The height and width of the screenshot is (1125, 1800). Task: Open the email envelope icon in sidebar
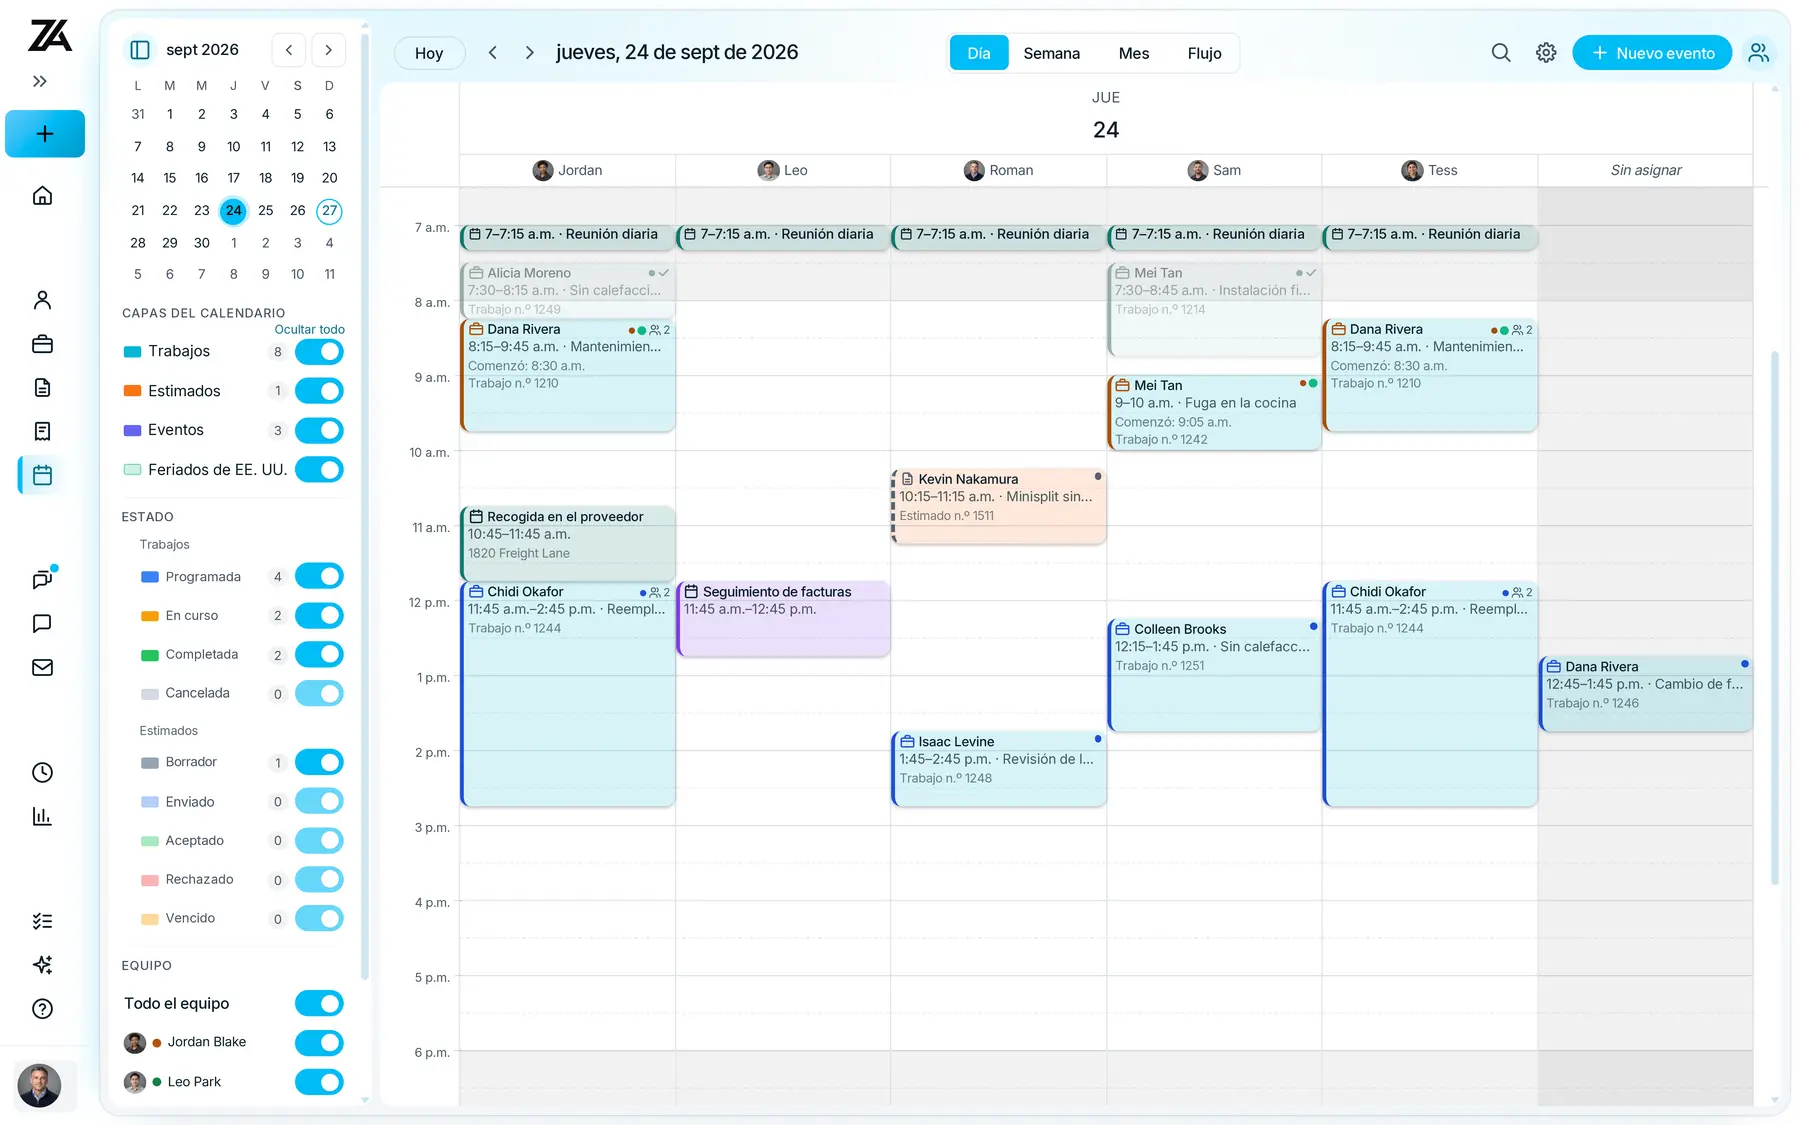pos(42,667)
